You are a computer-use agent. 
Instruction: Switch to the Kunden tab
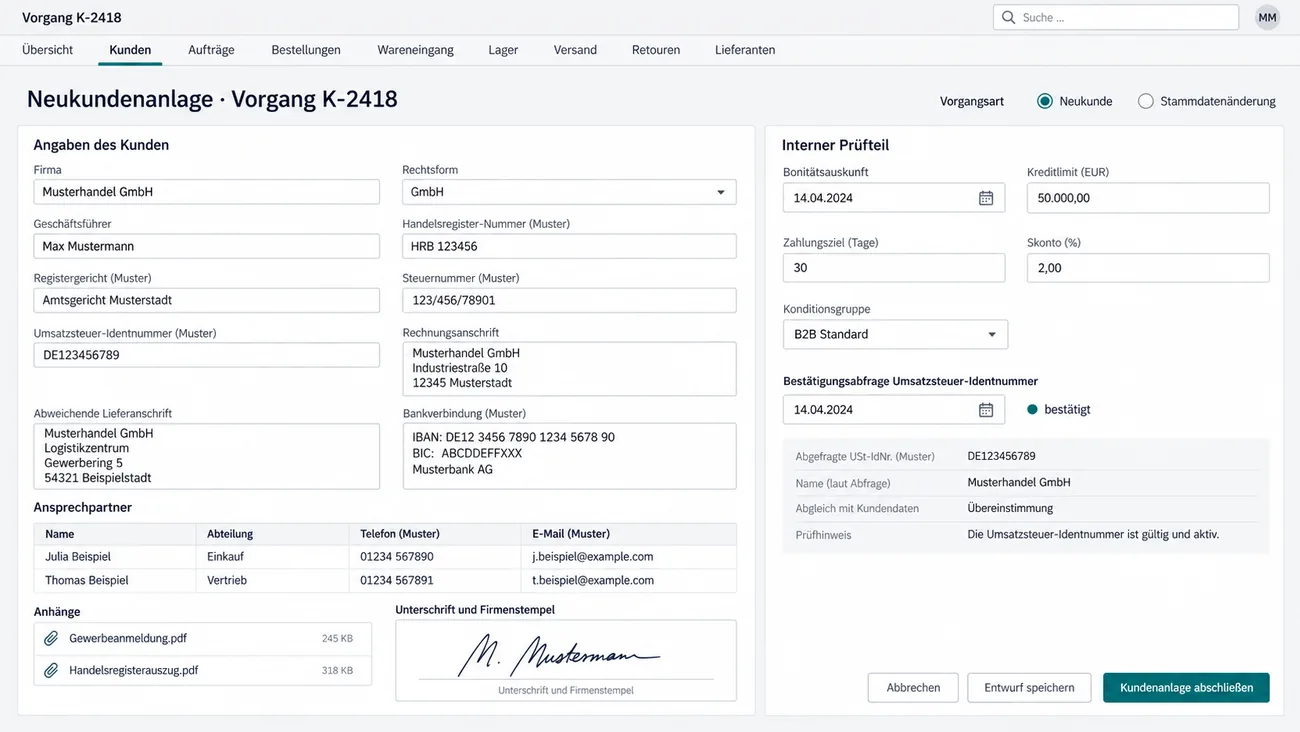point(130,50)
